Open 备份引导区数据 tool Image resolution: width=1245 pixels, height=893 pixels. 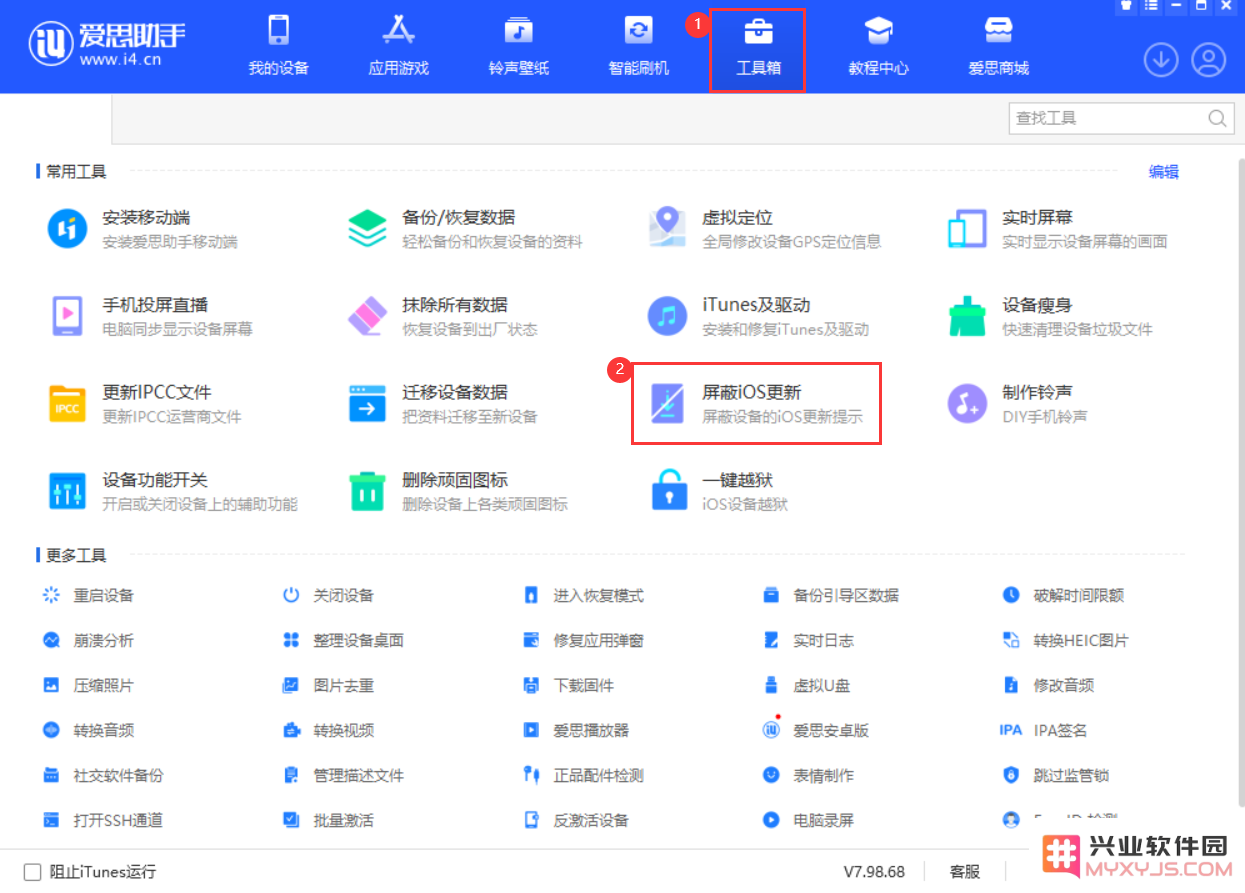[x=831, y=595]
